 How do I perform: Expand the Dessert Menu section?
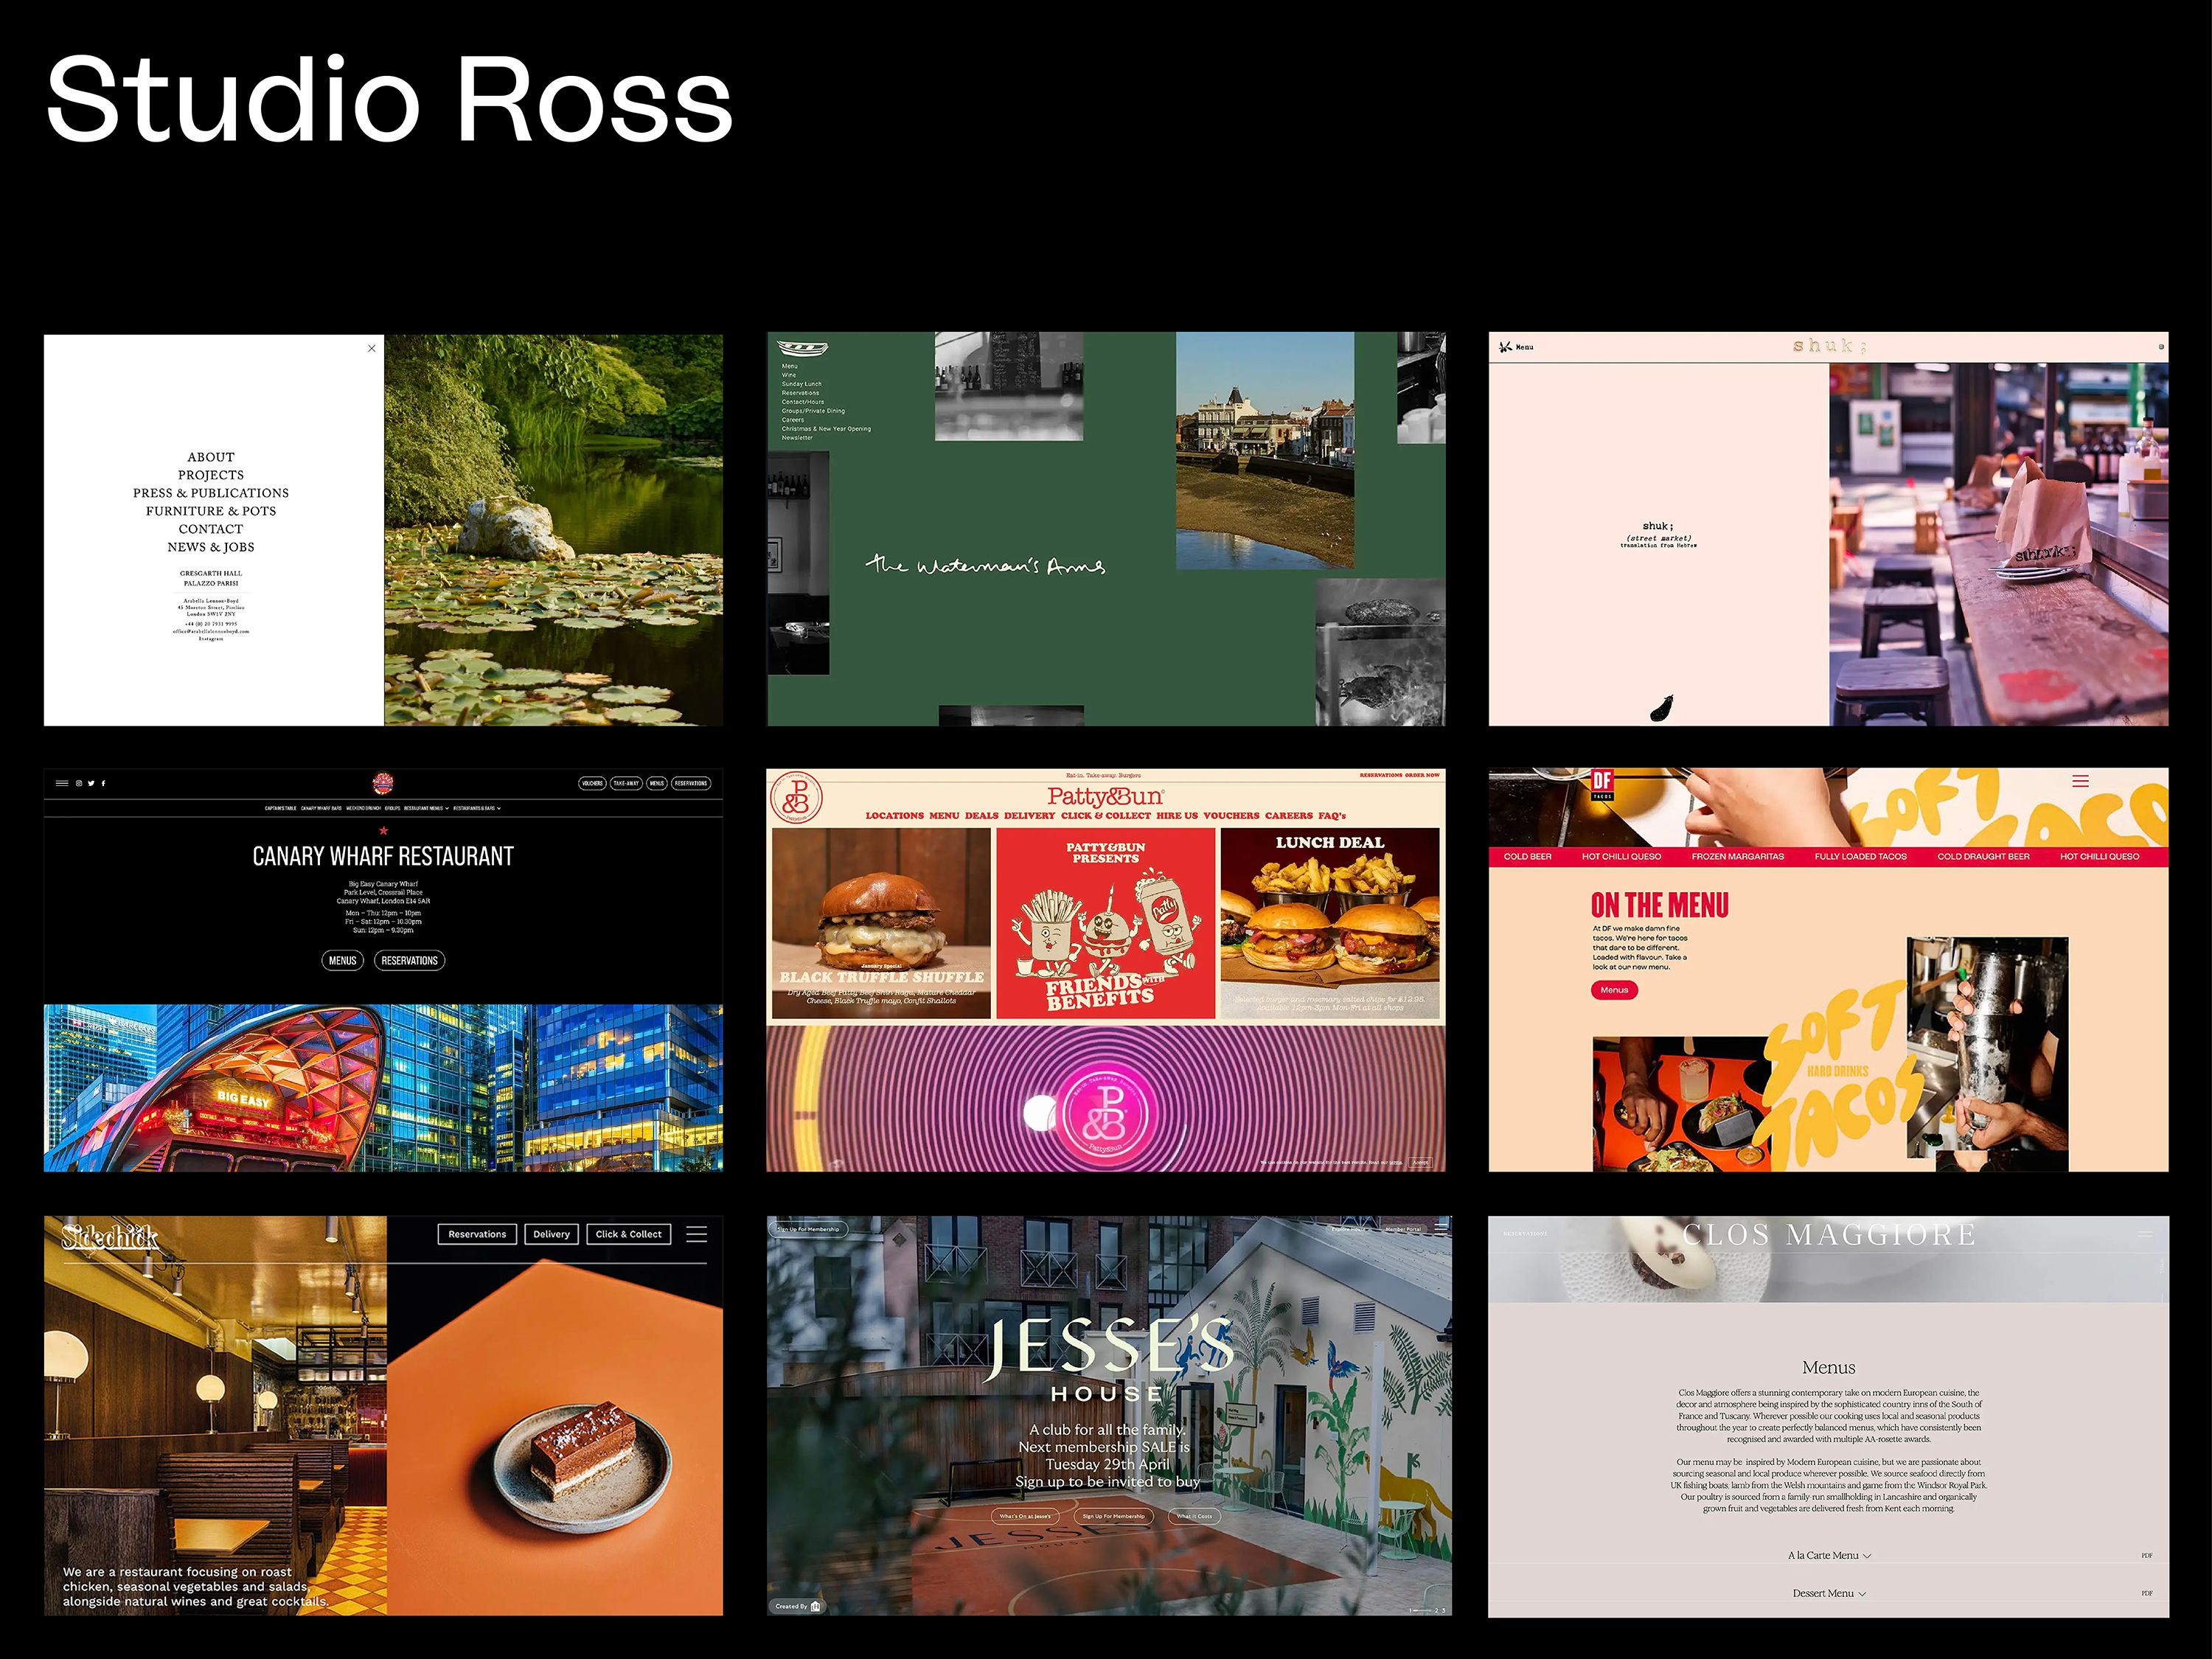coord(1829,1593)
